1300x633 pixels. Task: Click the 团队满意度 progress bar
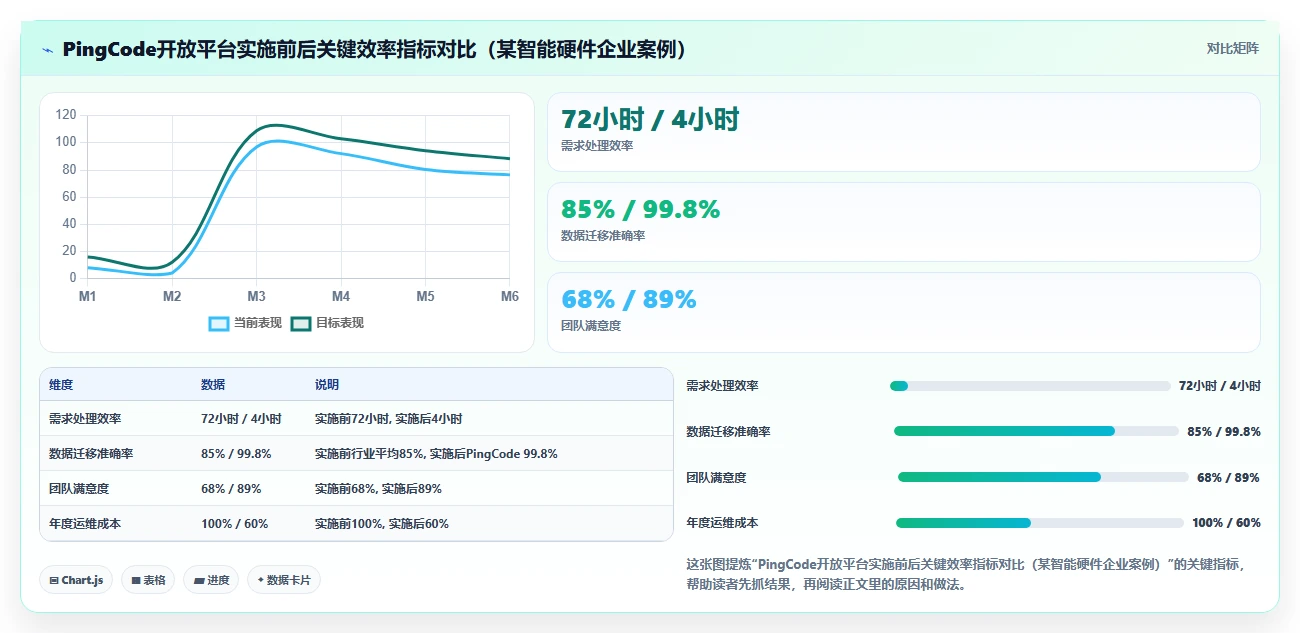point(1043,477)
